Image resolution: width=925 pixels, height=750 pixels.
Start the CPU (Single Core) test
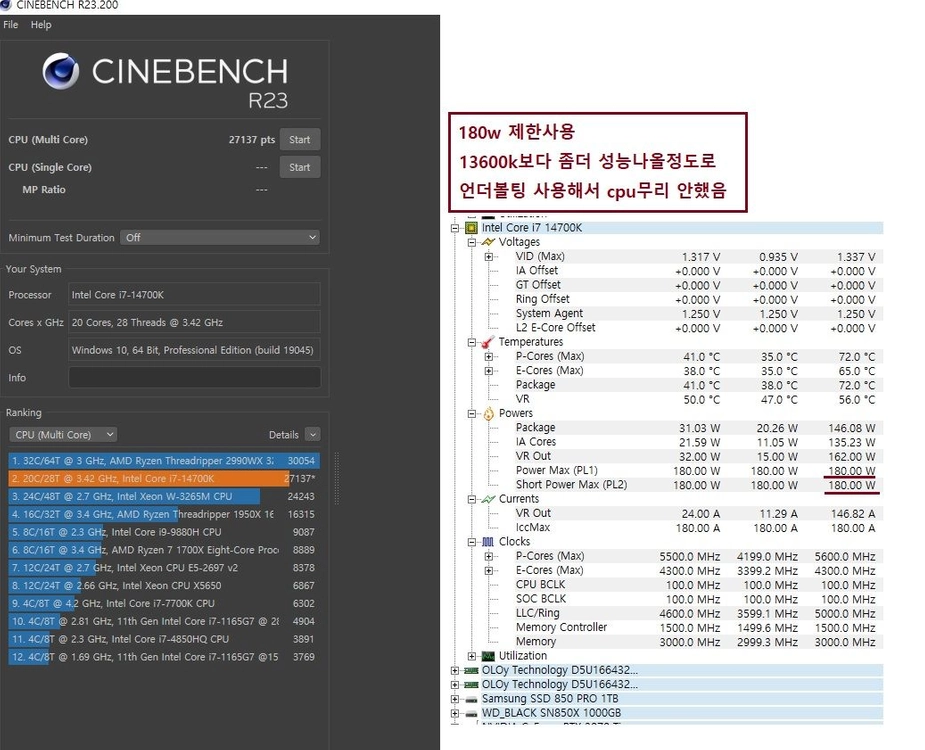click(300, 167)
